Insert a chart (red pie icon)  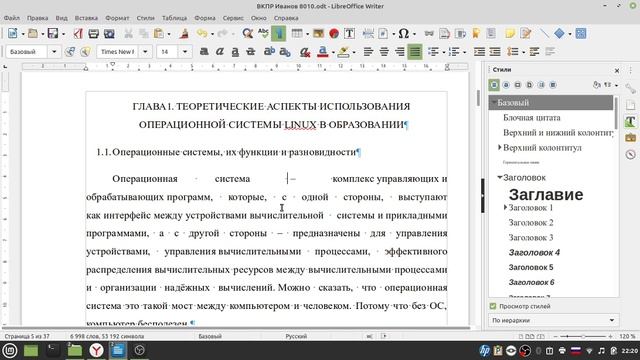click(x=334, y=33)
